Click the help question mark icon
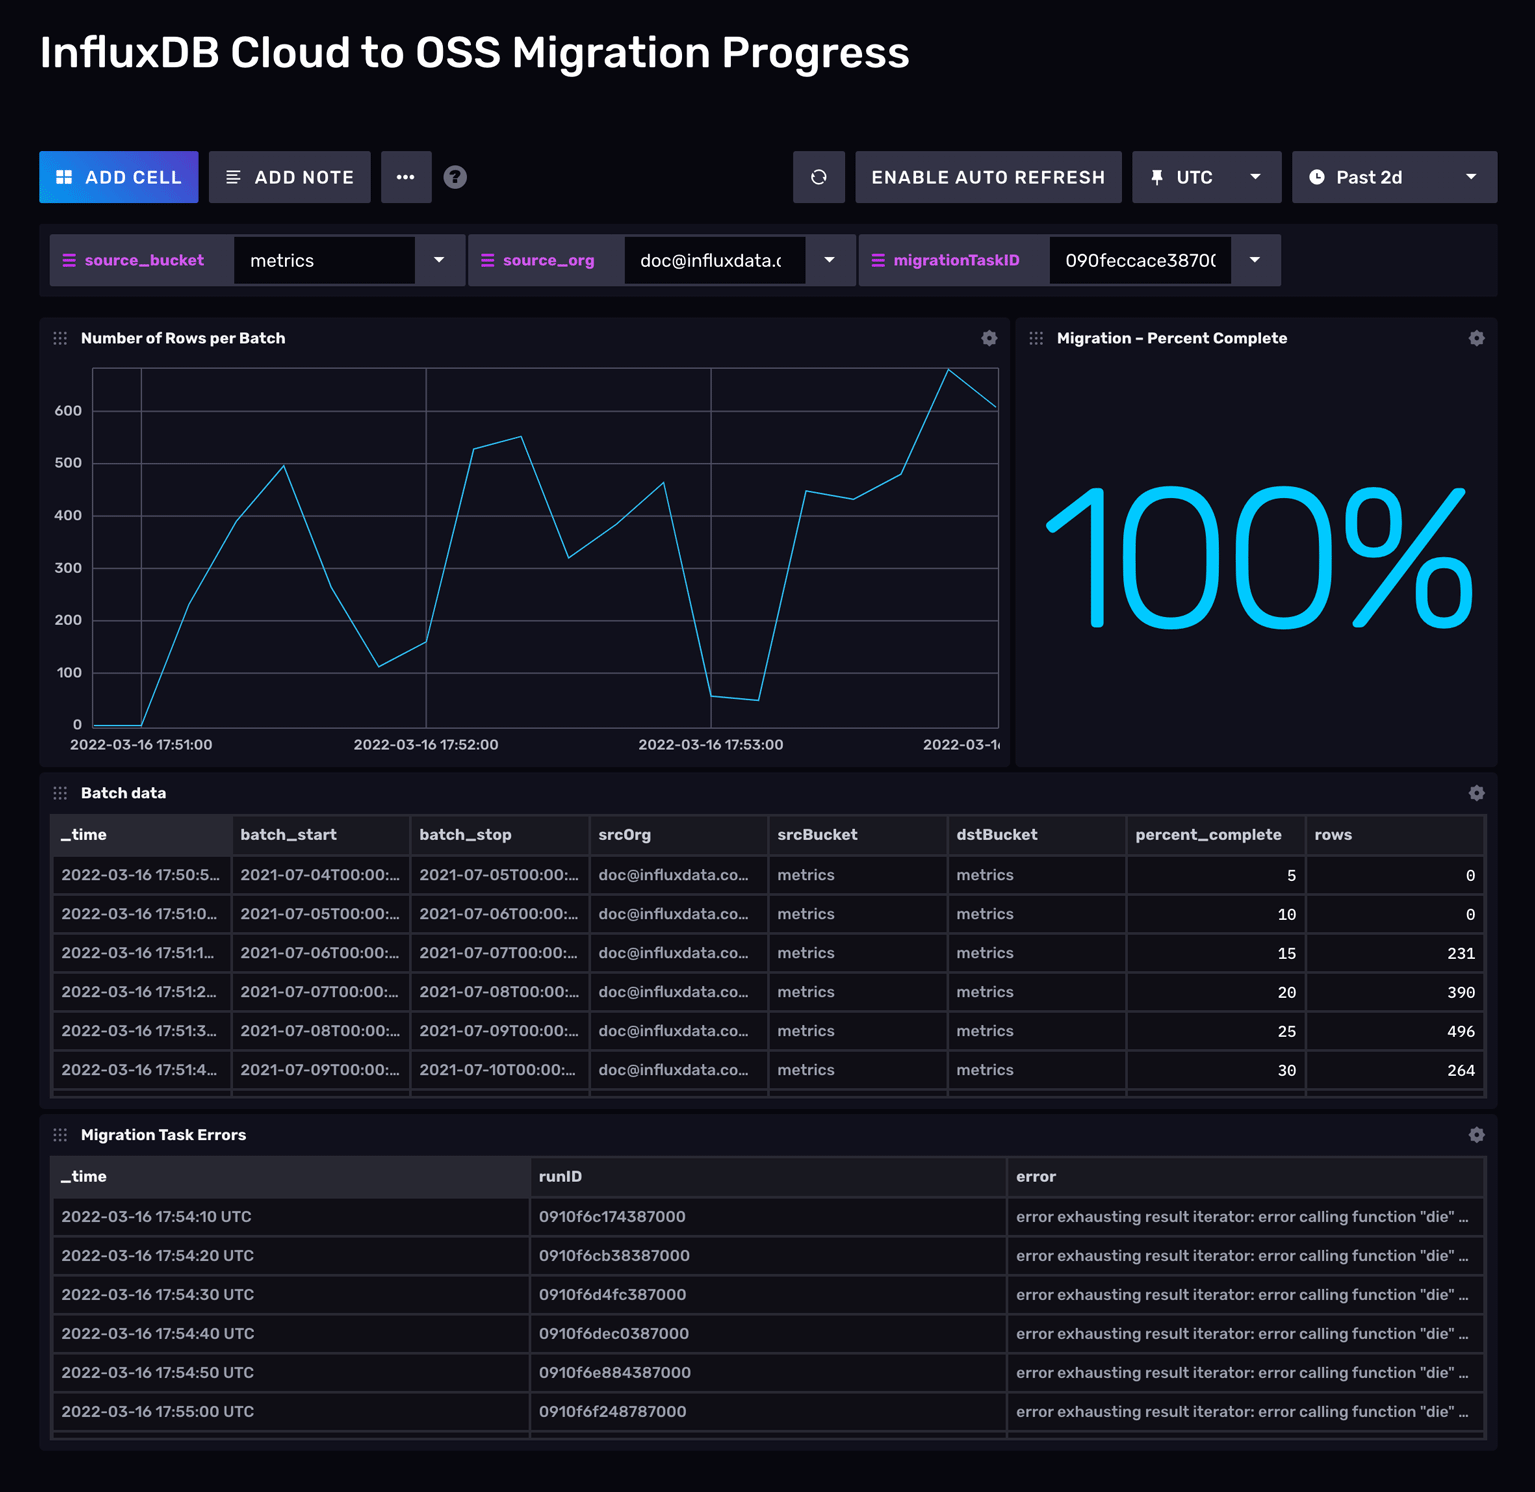1535x1492 pixels. 455,177
